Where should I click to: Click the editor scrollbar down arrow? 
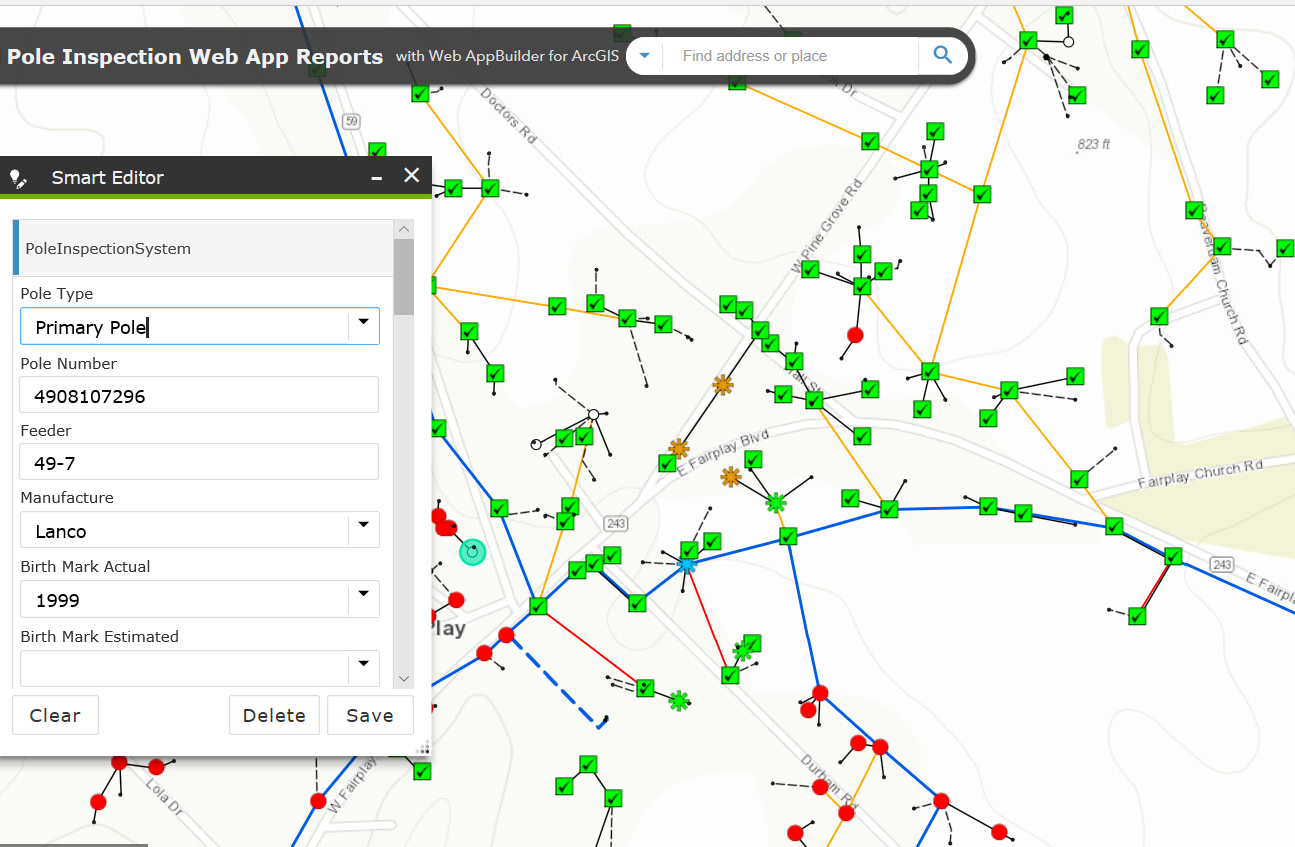click(x=404, y=678)
